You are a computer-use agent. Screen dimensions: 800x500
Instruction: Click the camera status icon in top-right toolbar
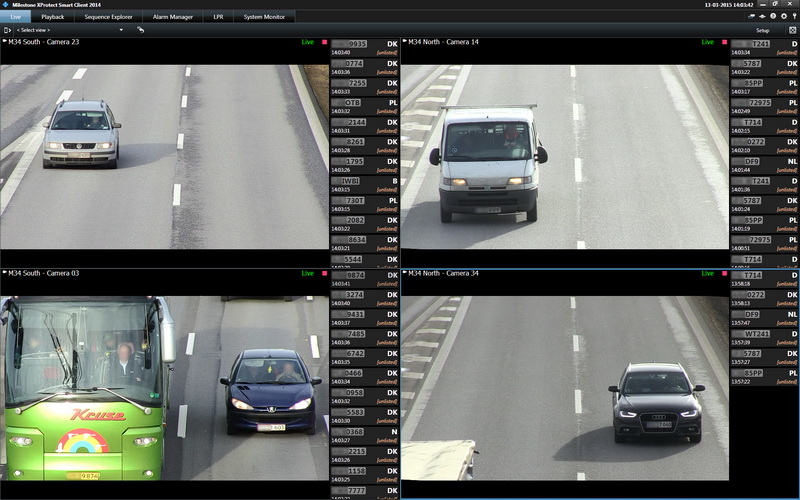(751, 17)
